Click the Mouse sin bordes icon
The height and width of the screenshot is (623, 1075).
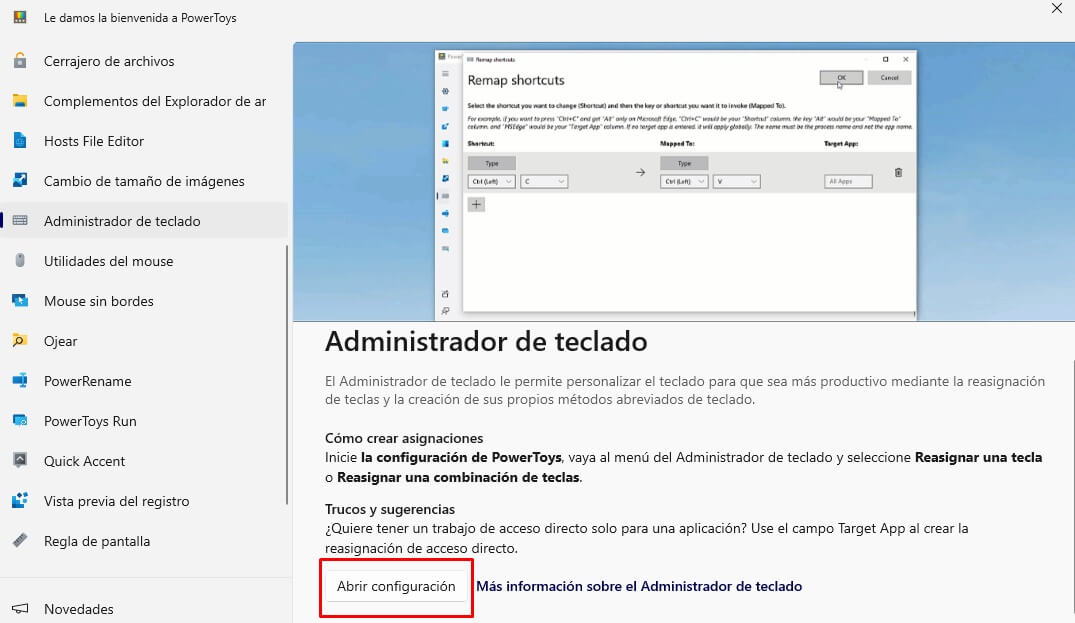(20, 300)
